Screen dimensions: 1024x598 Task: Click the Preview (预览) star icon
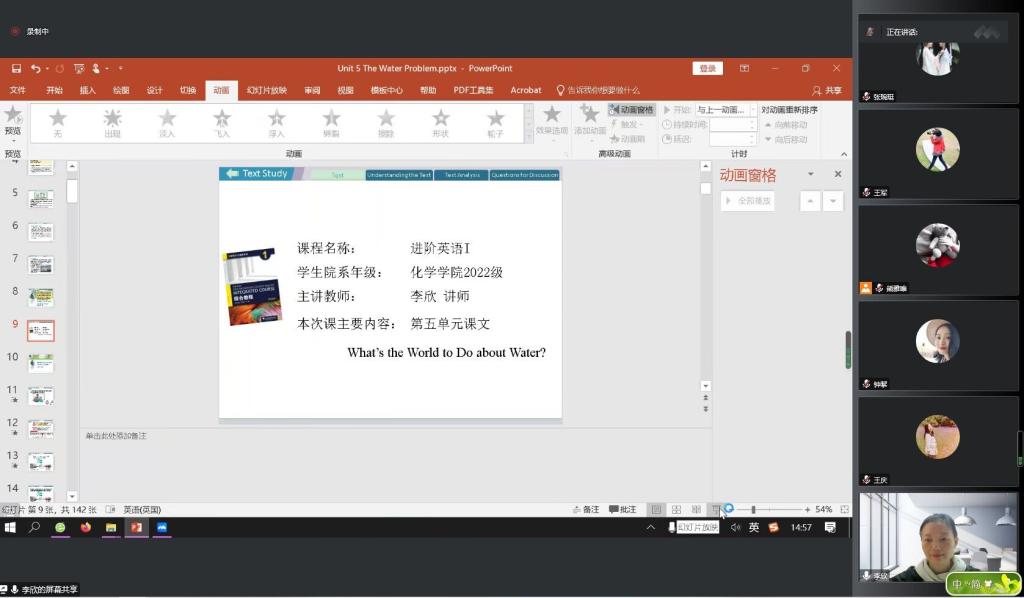point(12,116)
